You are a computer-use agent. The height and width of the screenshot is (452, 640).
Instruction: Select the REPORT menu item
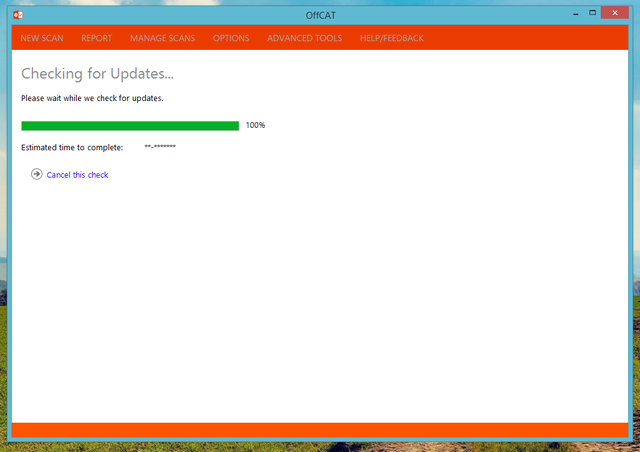click(97, 38)
